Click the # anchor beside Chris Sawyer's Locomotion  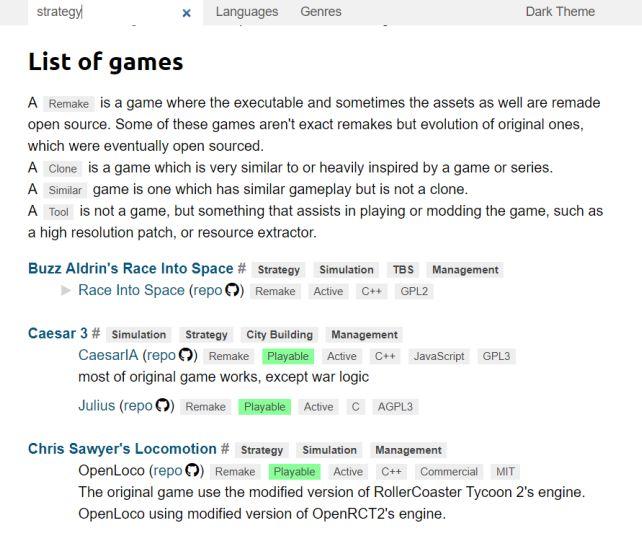(225, 449)
